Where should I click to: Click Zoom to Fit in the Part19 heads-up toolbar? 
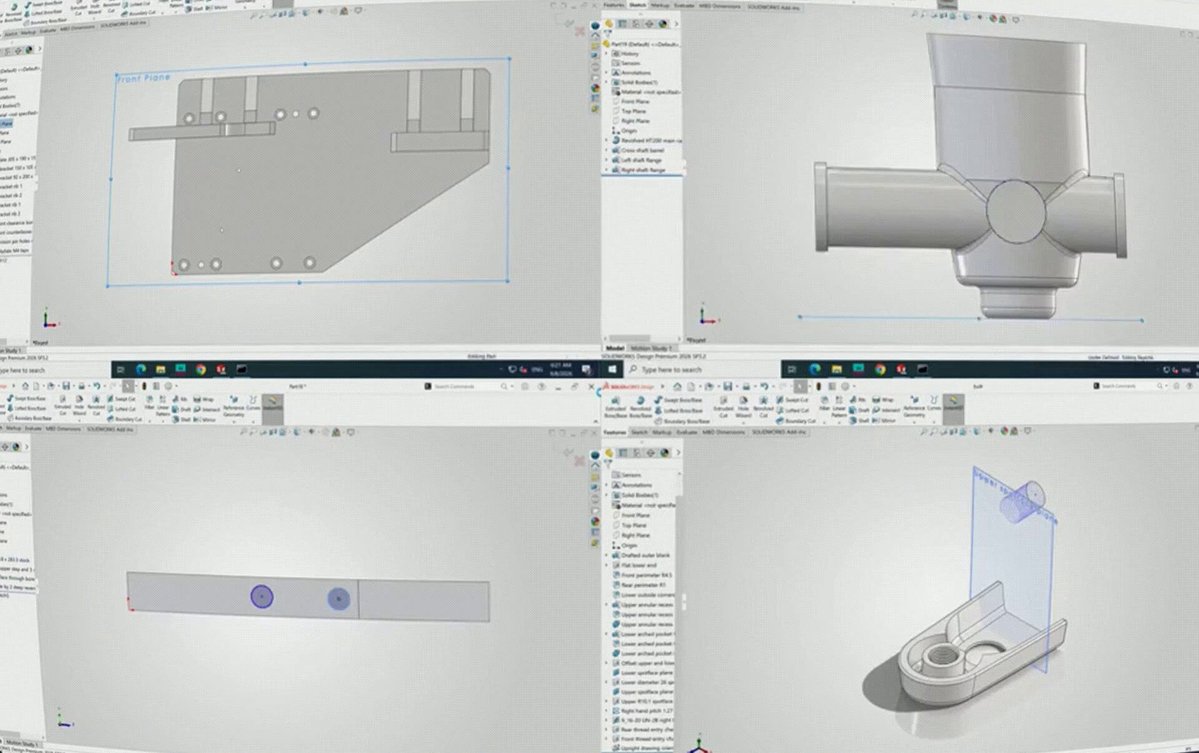[x=914, y=15]
